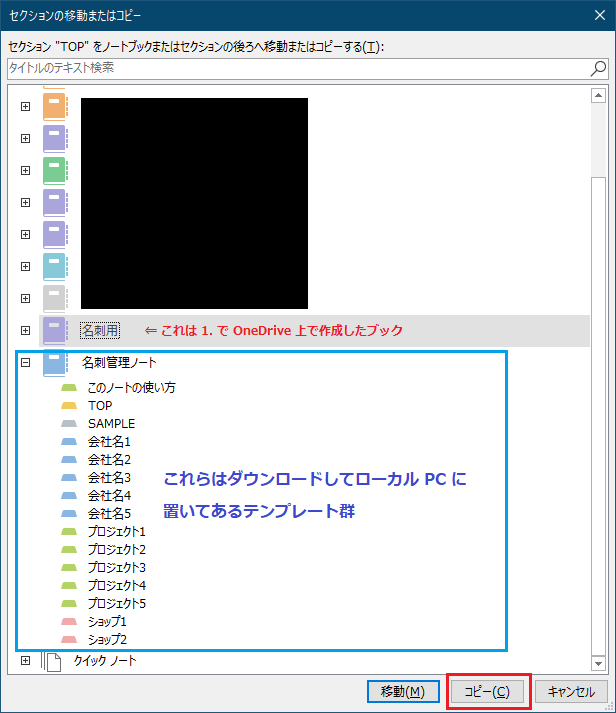Click the gray SAMPLE section icon
The width and height of the screenshot is (616, 713).
tap(69, 424)
